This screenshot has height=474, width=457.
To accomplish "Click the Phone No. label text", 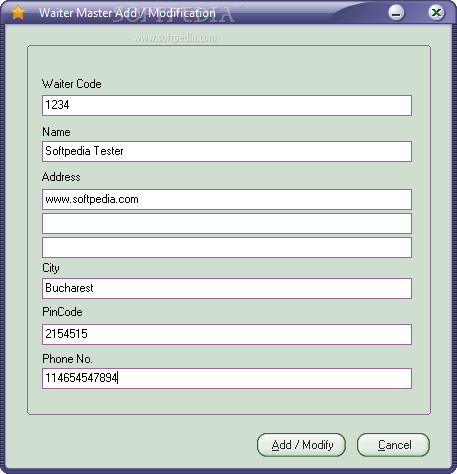I will pos(67,359).
